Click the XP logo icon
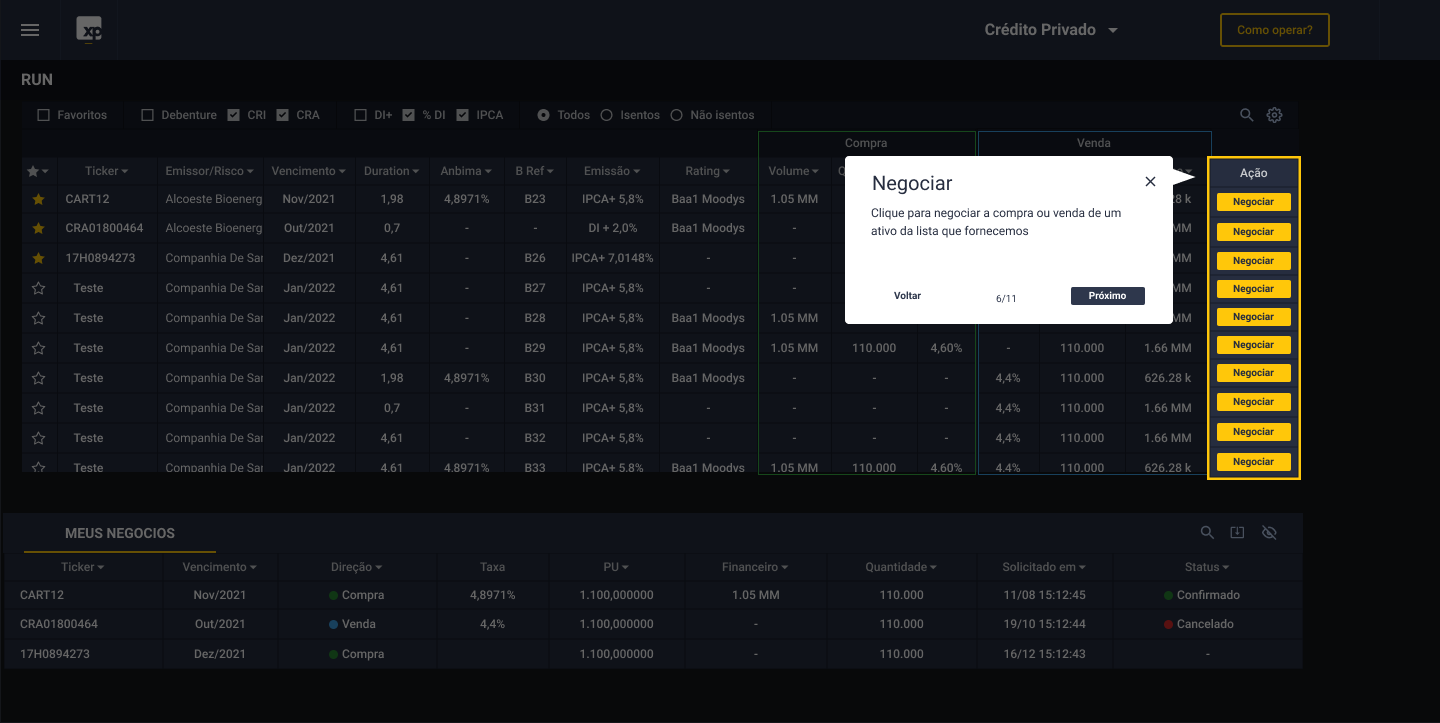Viewport: 1440px width, 723px height. click(x=90, y=30)
